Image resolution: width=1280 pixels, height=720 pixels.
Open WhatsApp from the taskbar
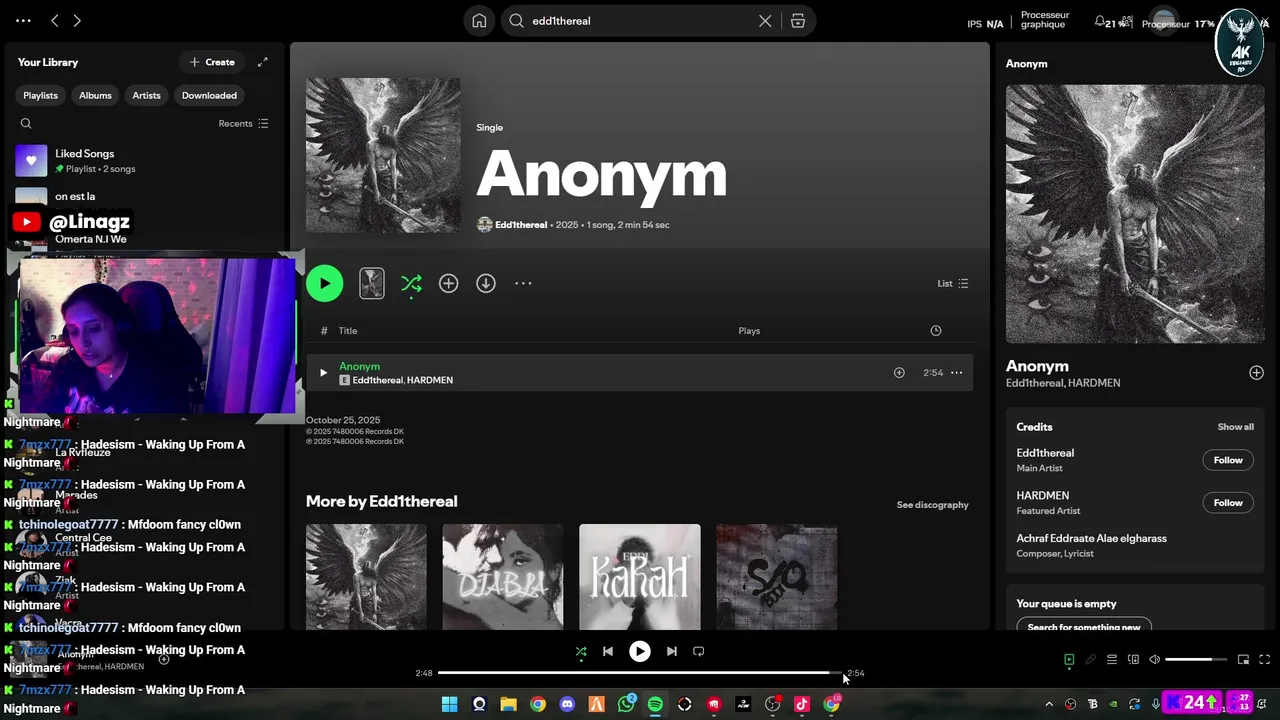point(626,704)
